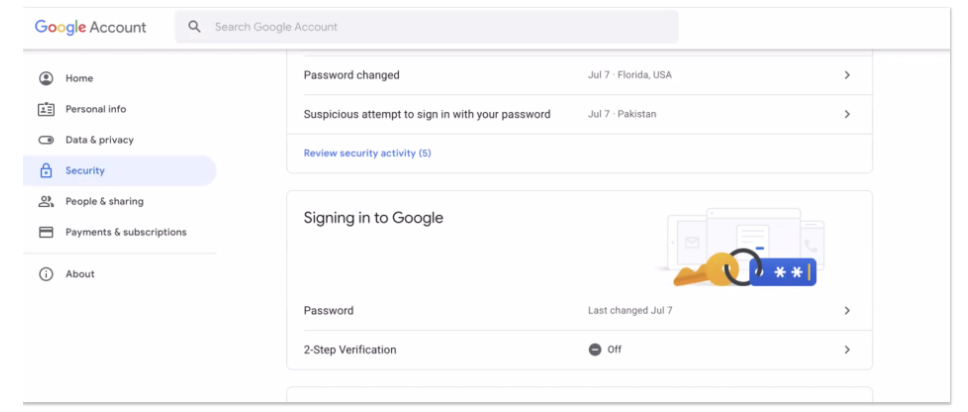
Task: Expand the suspicious sign-in attempt chevron
Action: tap(846, 114)
